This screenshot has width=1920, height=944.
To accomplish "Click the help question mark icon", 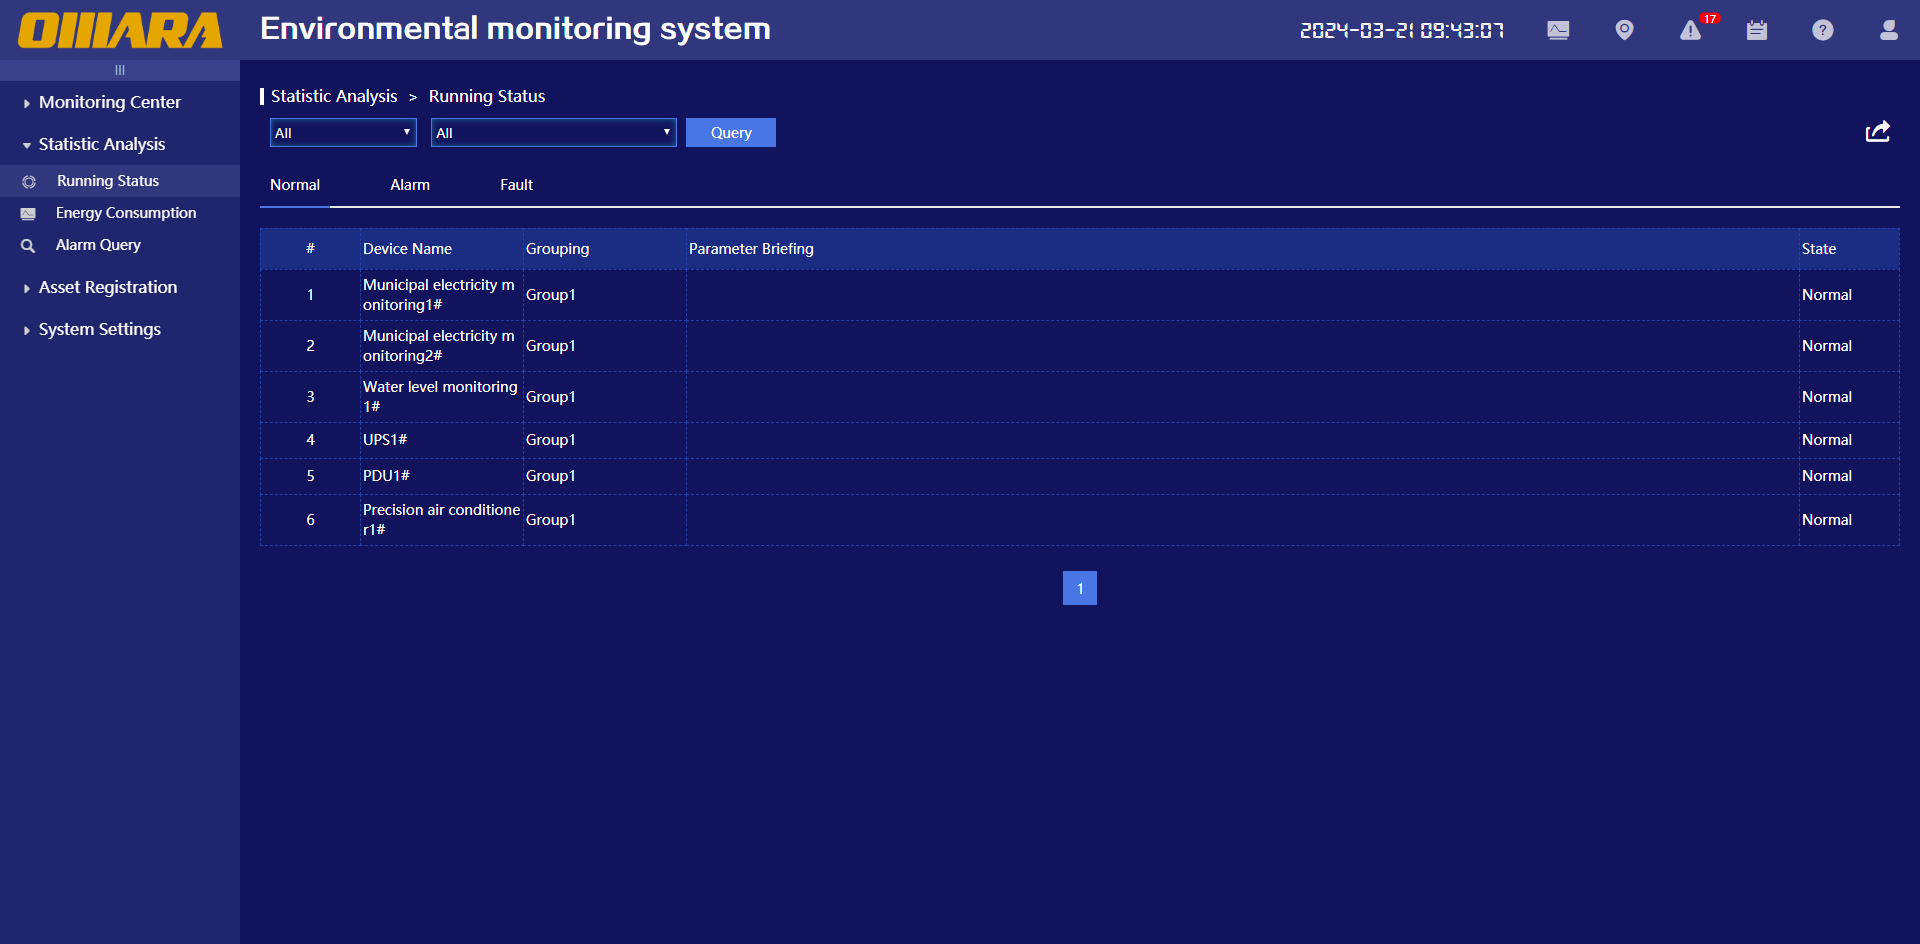I will coord(1823,30).
